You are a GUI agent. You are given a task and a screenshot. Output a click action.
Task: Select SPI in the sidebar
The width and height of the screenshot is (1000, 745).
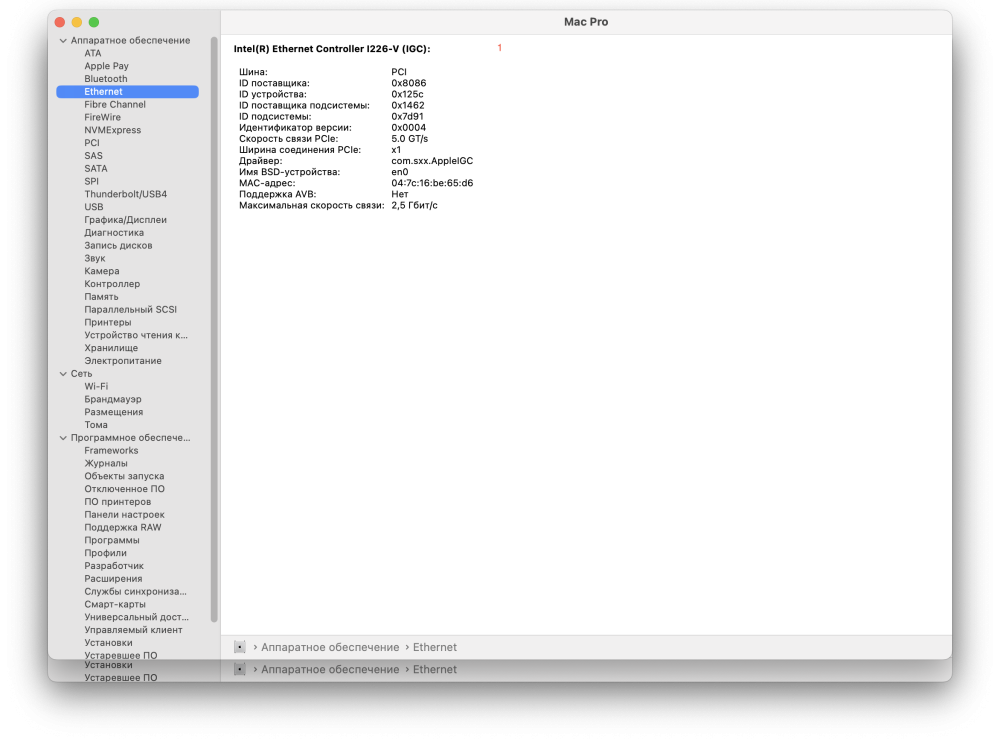(x=91, y=181)
